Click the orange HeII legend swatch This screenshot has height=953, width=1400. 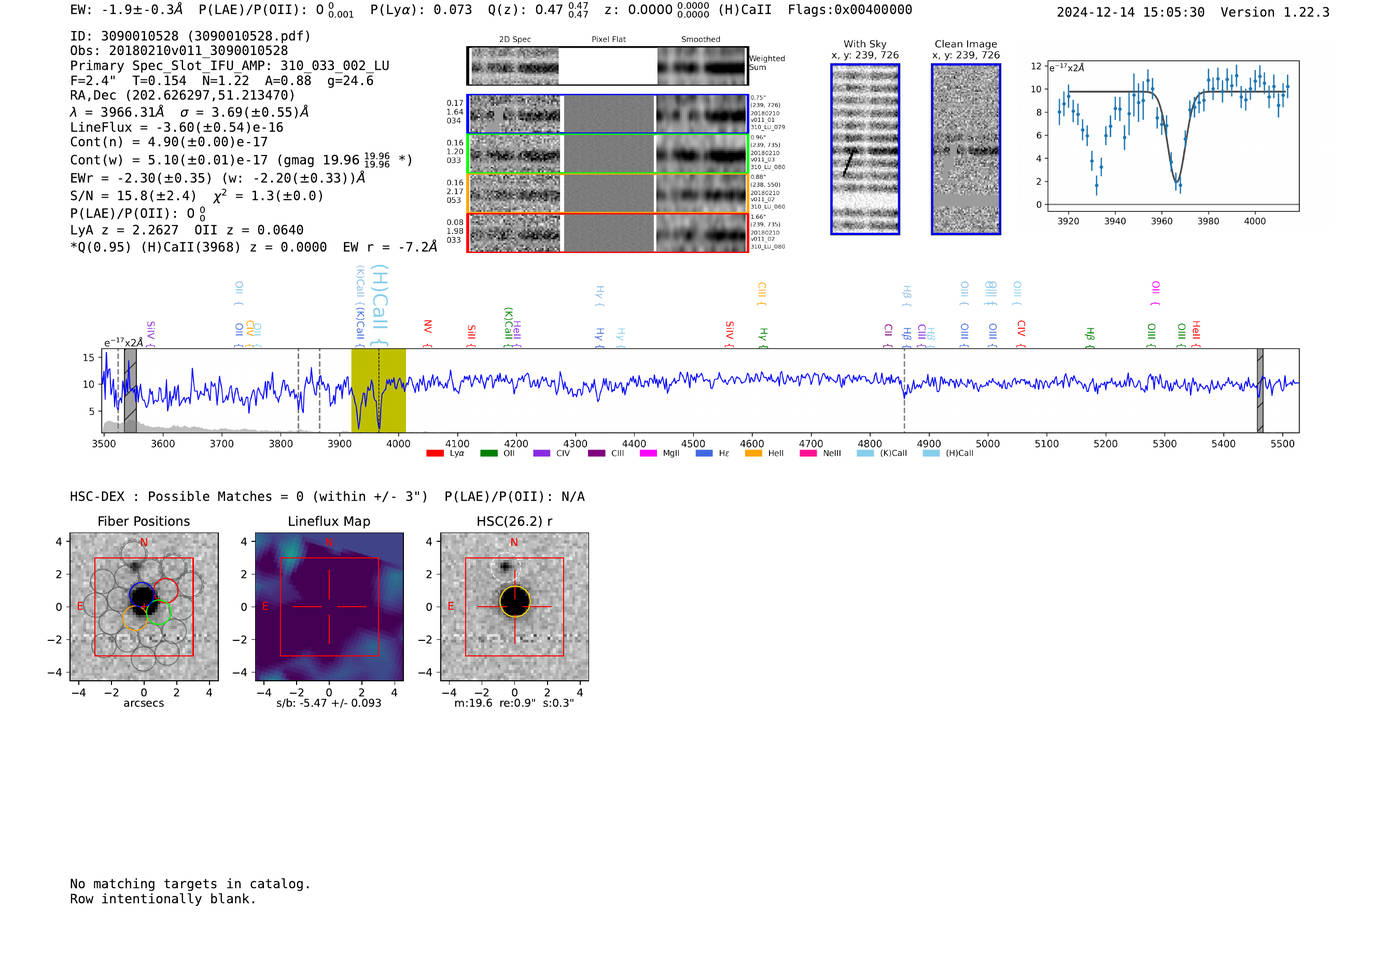coord(753,453)
